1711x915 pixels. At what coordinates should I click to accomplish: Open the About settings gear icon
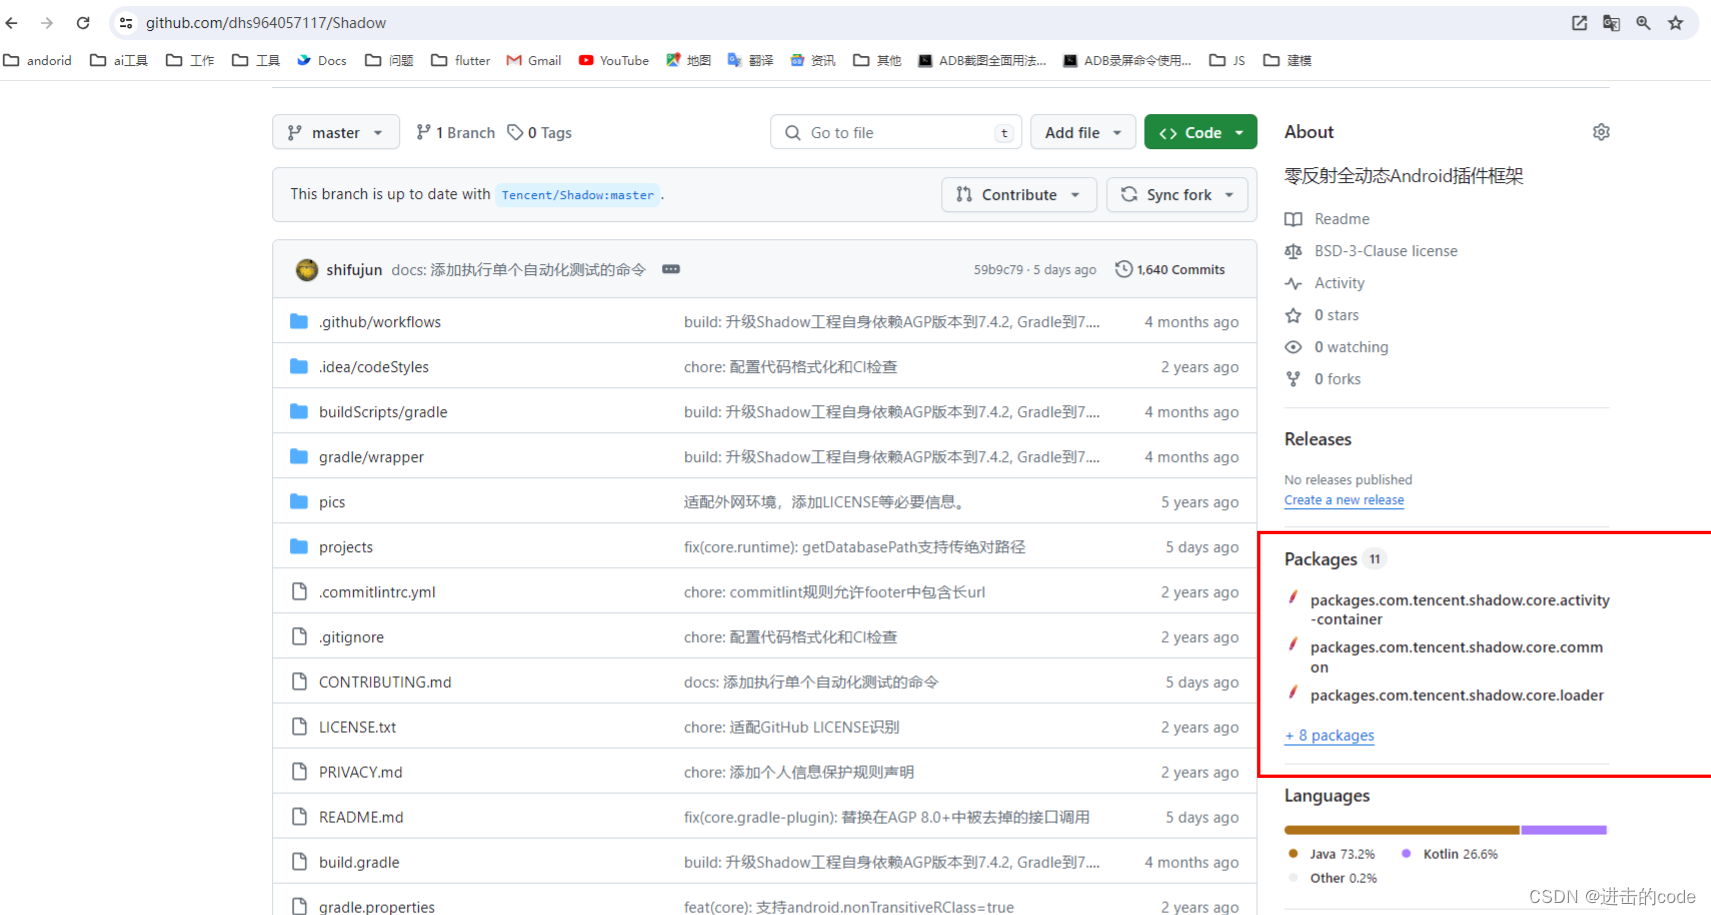pyautogui.click(x=1601, y=132)
